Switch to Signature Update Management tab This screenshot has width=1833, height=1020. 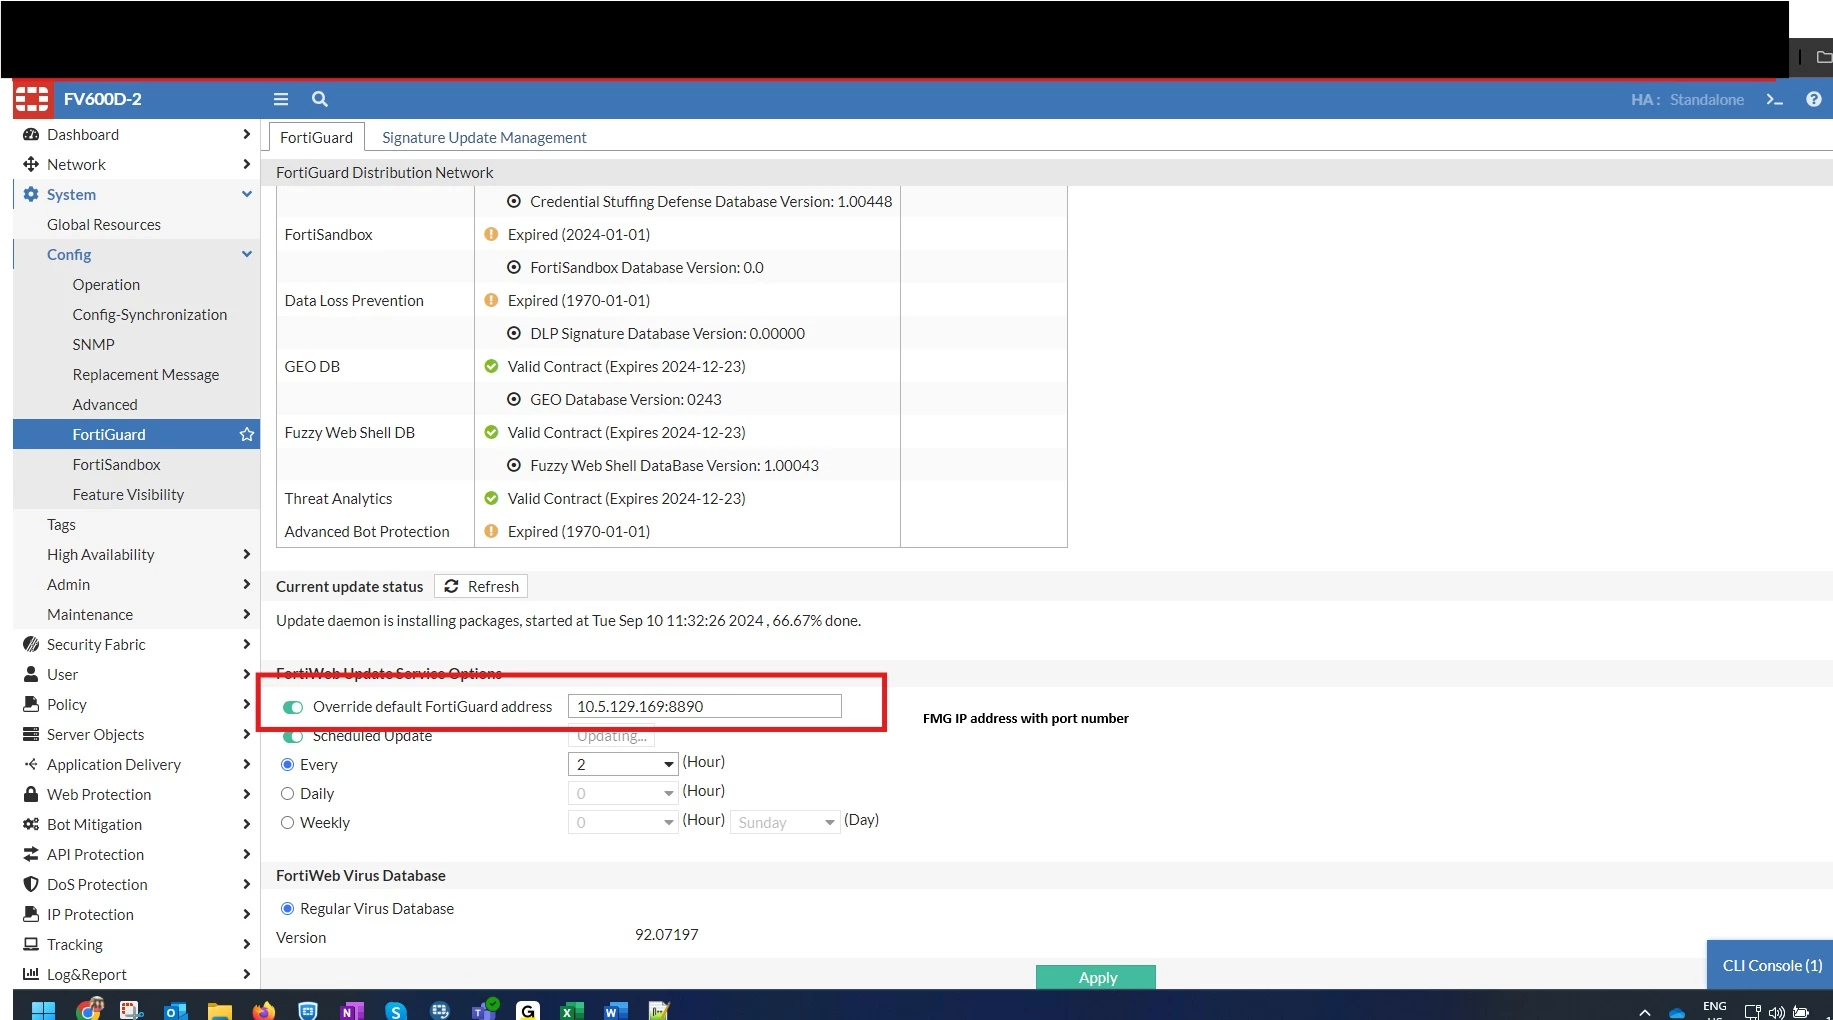click(484, 137)
